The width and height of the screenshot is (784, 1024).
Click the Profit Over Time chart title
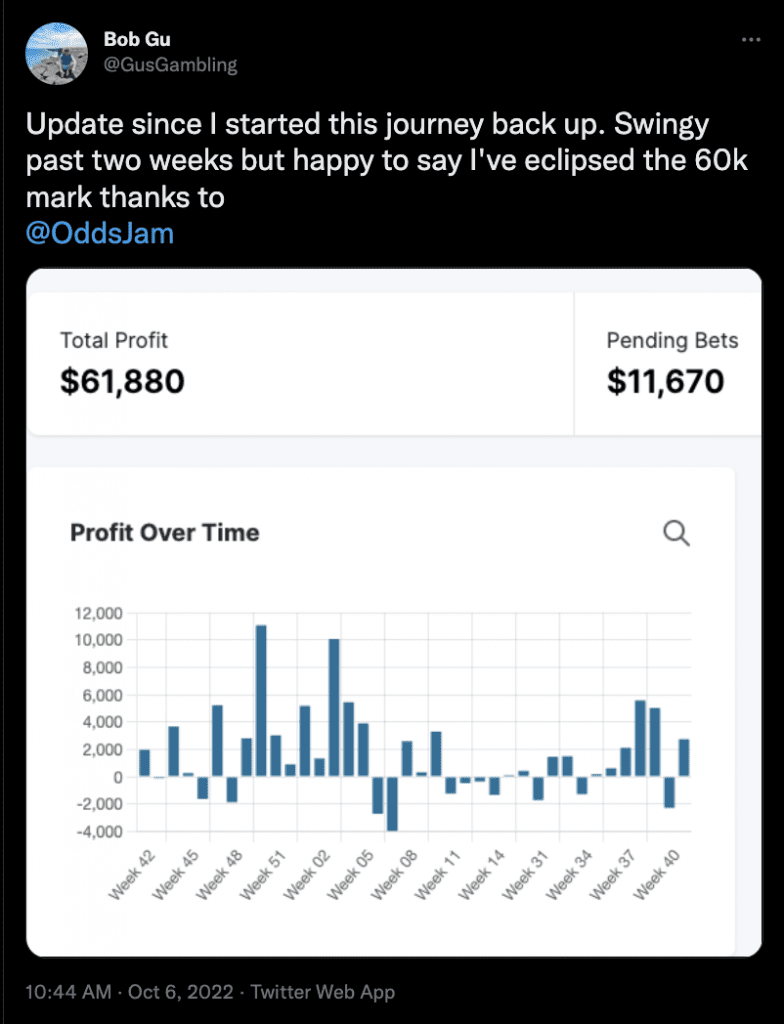(165, 533)
